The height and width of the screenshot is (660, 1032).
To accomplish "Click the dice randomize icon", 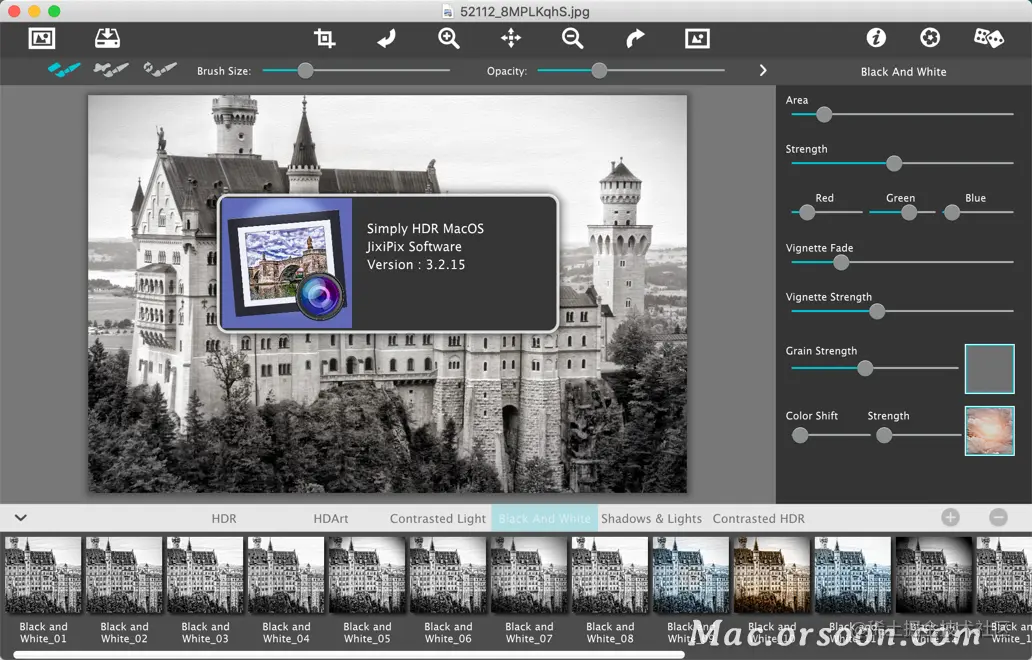I will click(989, 38).
